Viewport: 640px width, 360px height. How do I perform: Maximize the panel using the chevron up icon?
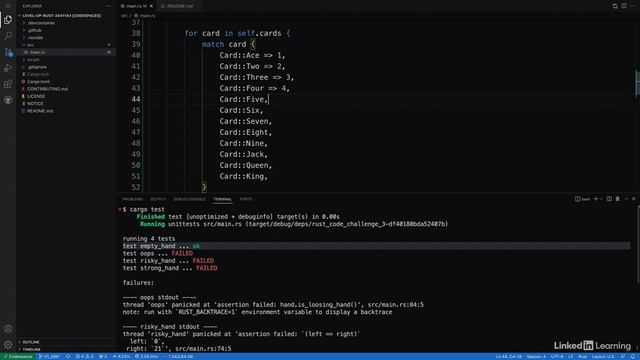pyautogui.click(x=626, y=199)
